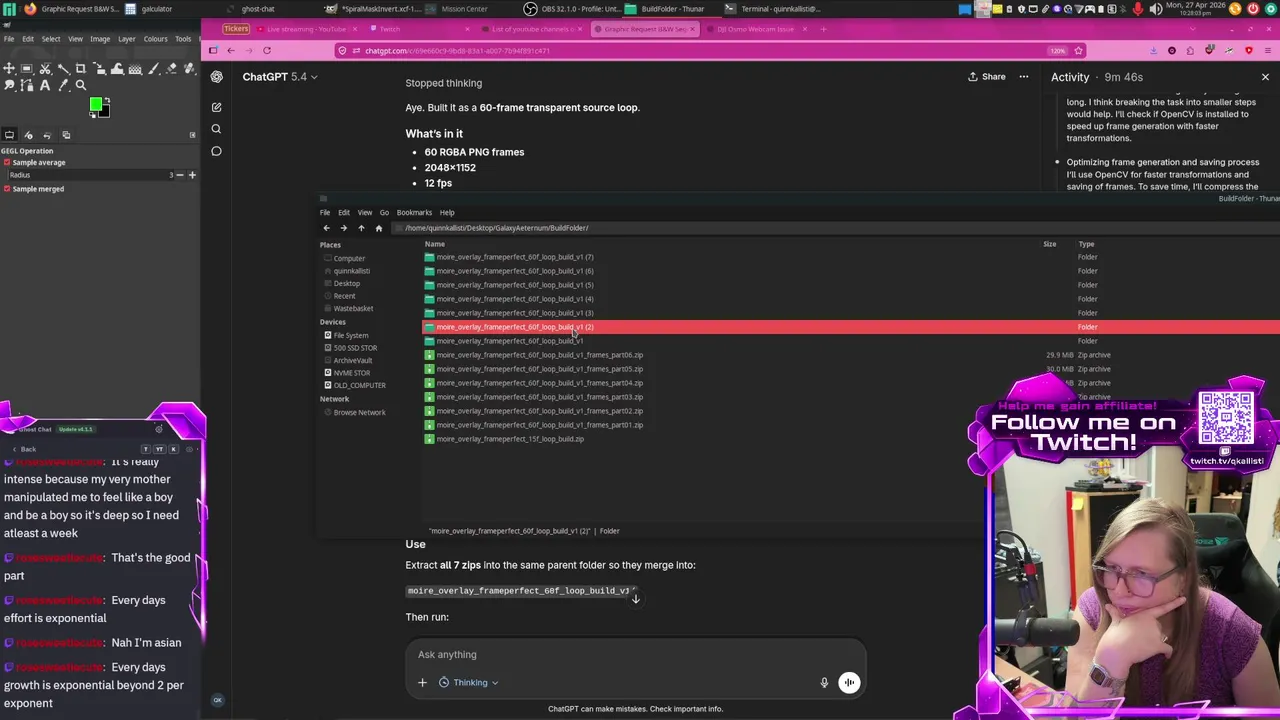
Task: Select the GIMP Colour Picker tool
Action: (63, 85)
